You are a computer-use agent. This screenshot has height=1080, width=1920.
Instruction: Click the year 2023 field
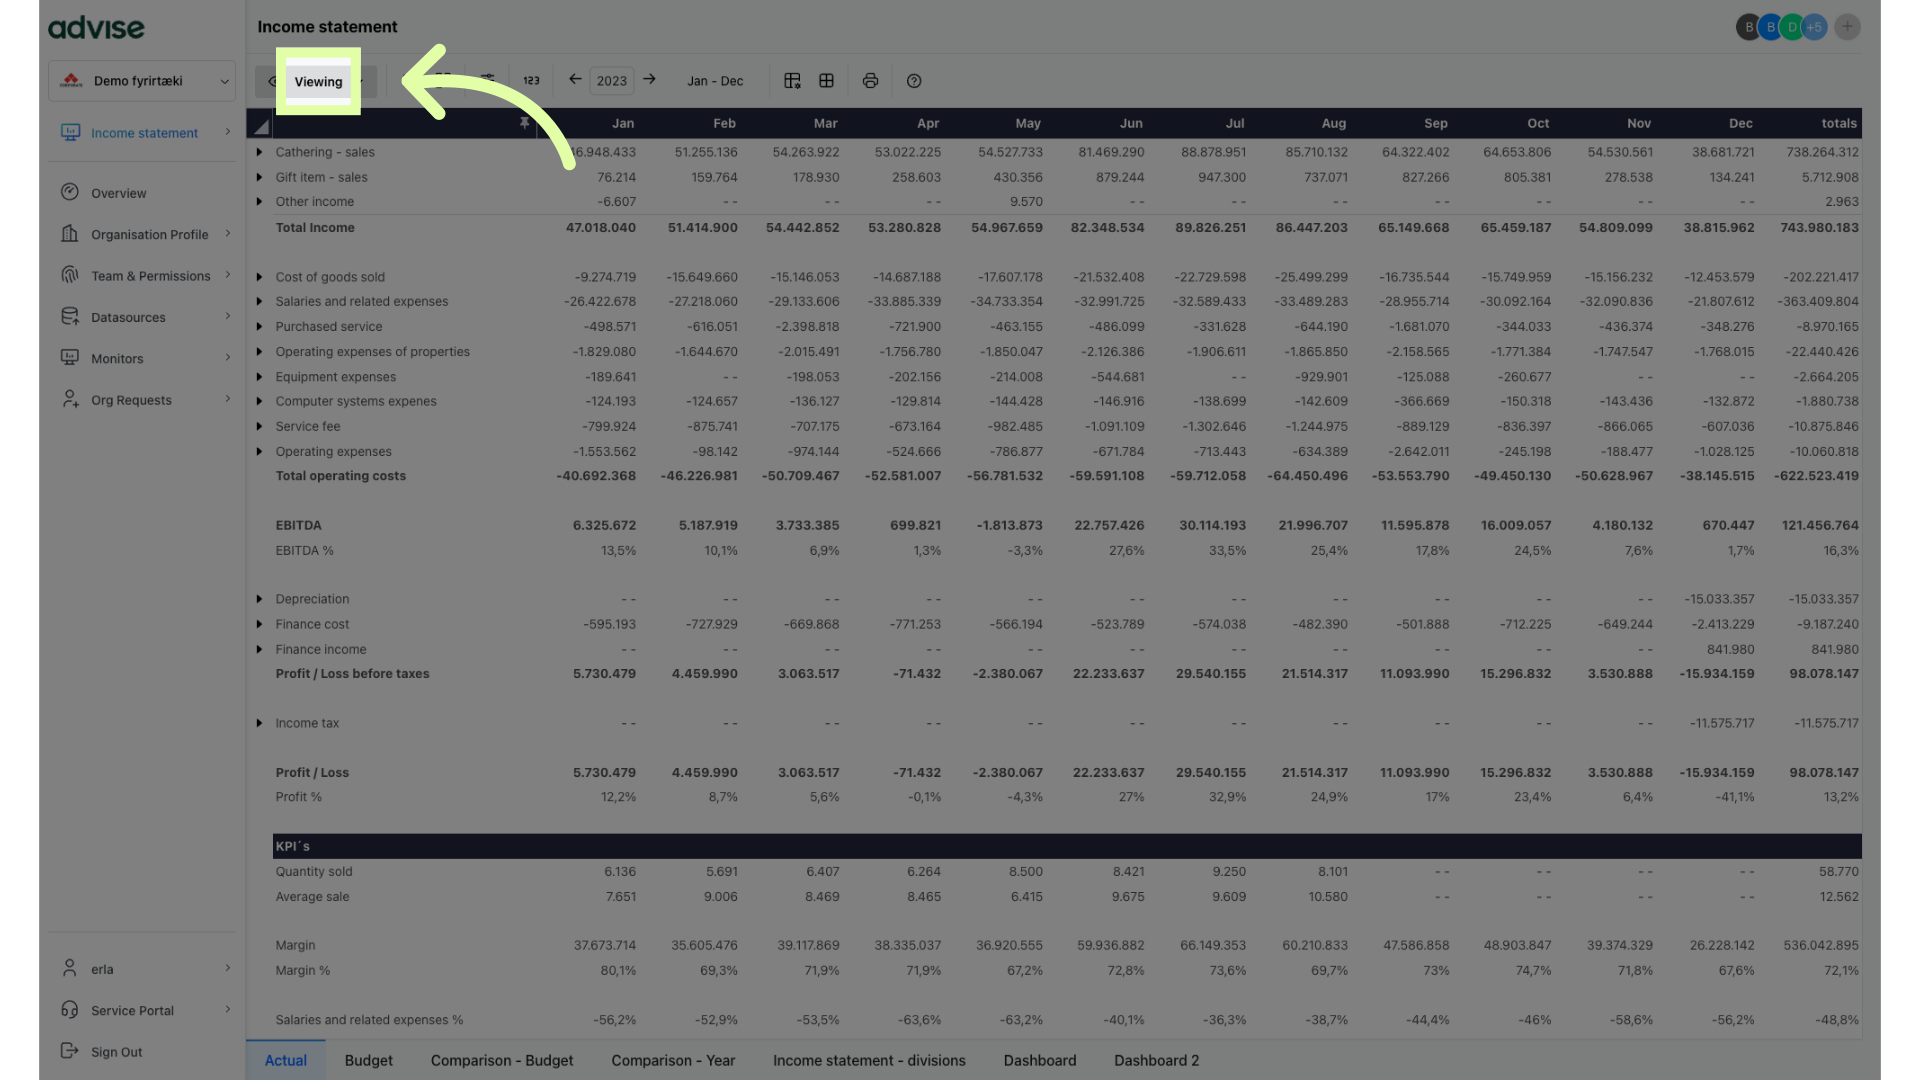(x=612, y=81)
